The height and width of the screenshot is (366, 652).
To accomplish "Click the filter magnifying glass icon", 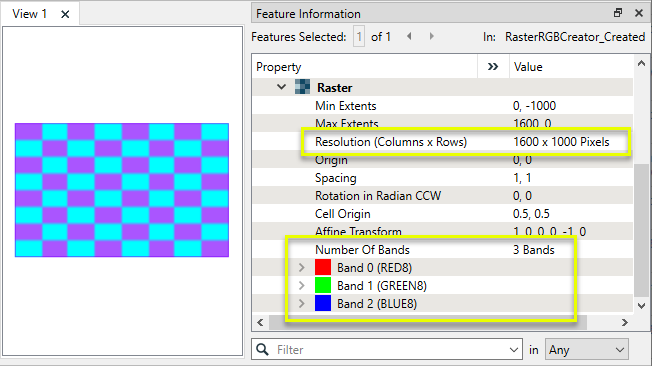I will coord(262,349).
